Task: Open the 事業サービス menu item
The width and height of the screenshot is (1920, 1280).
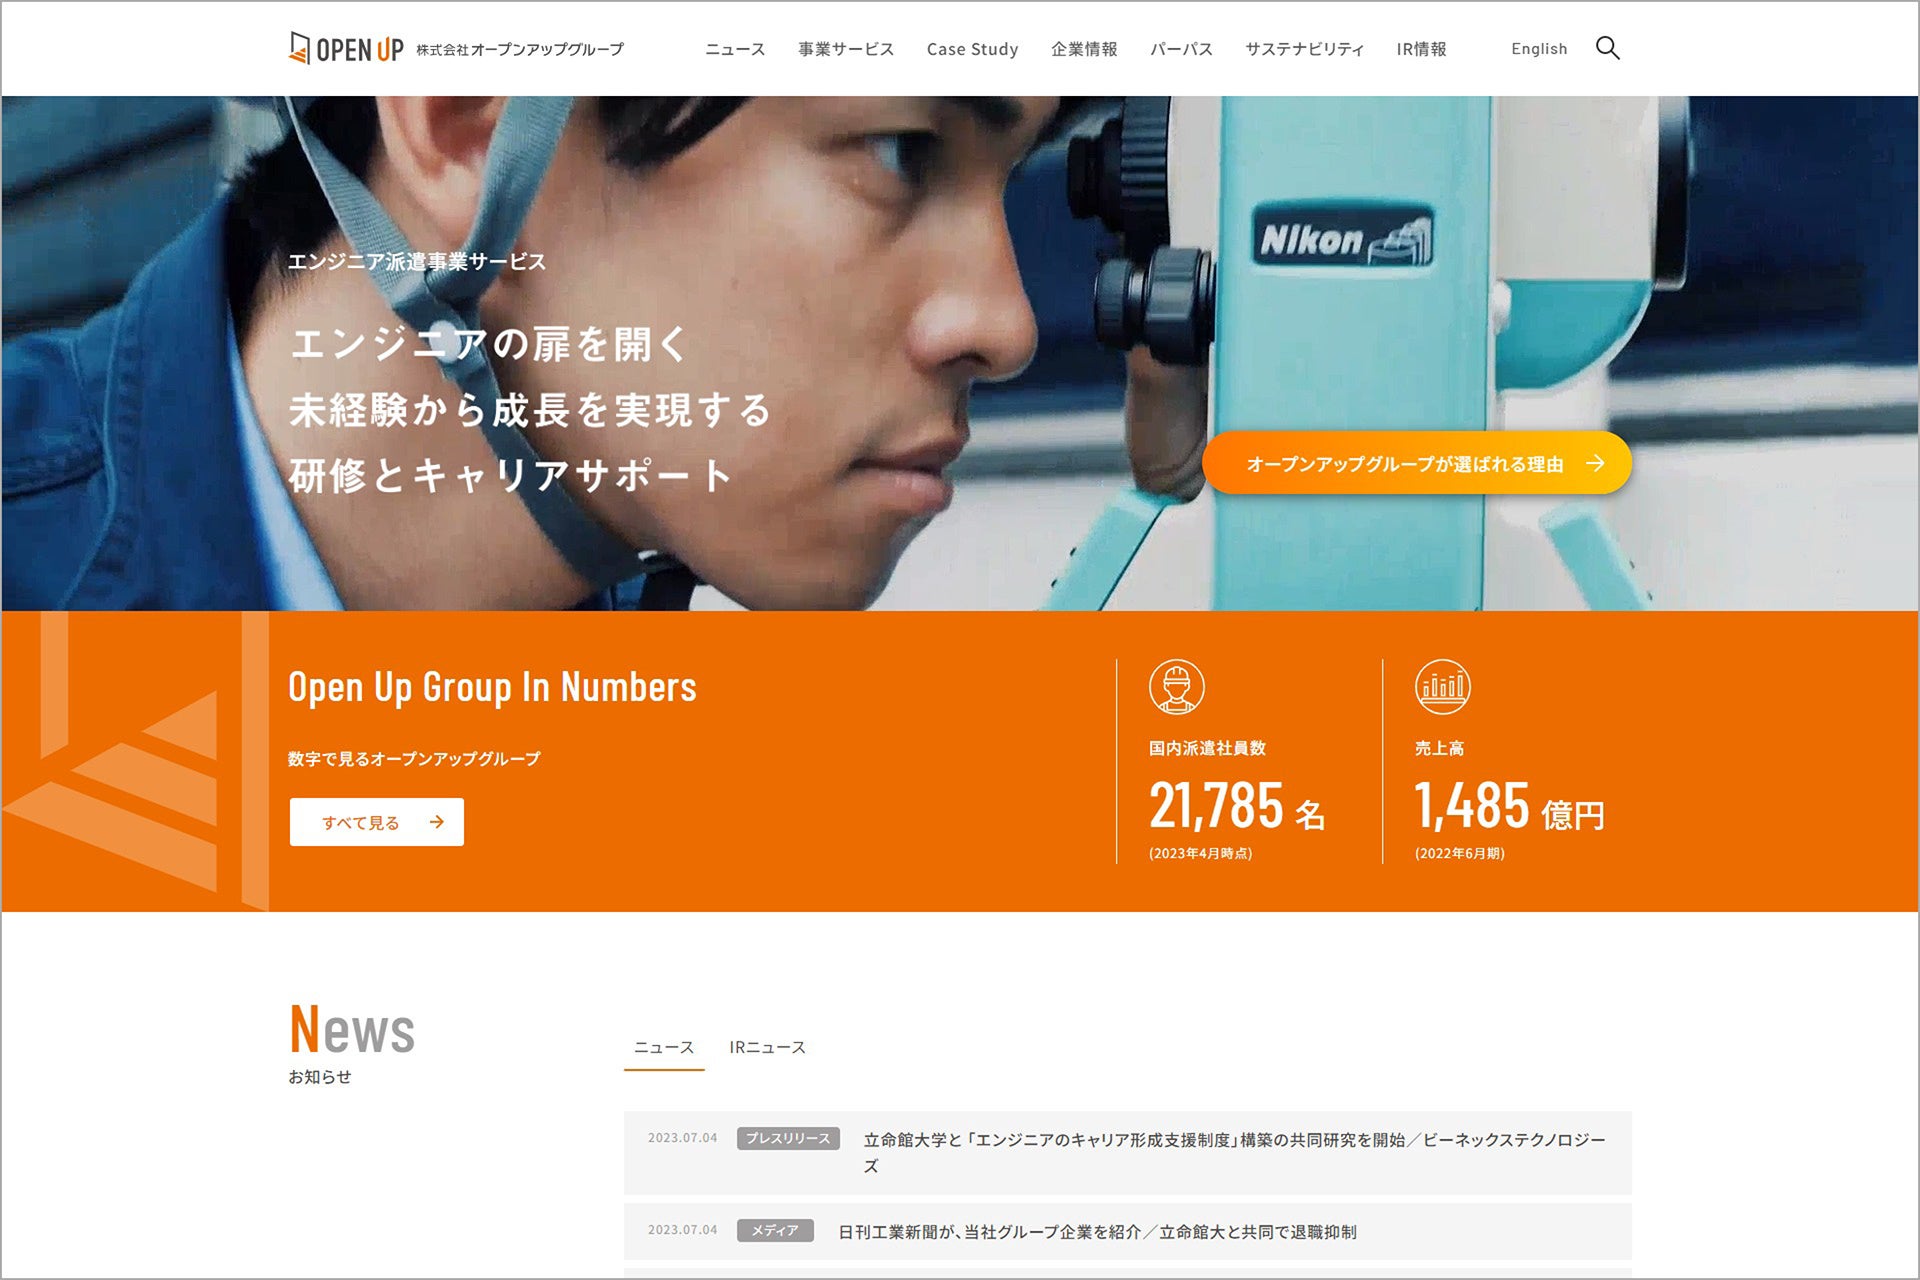Action: [x=846, y=49]
